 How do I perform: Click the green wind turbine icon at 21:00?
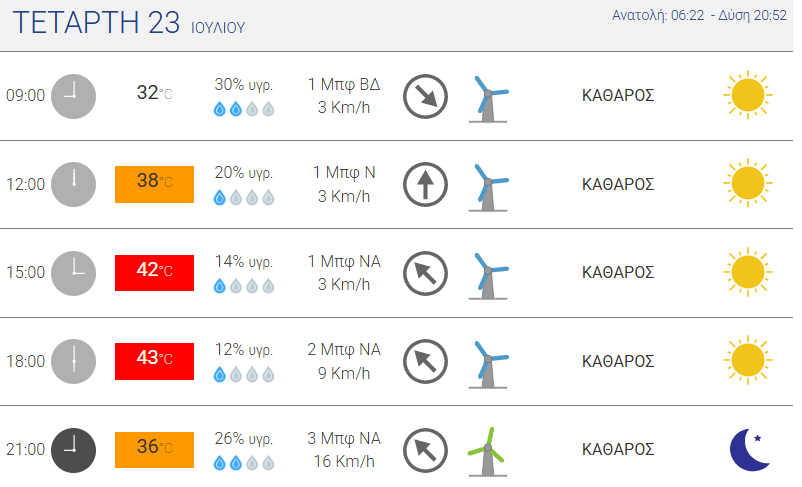point(488,451)
